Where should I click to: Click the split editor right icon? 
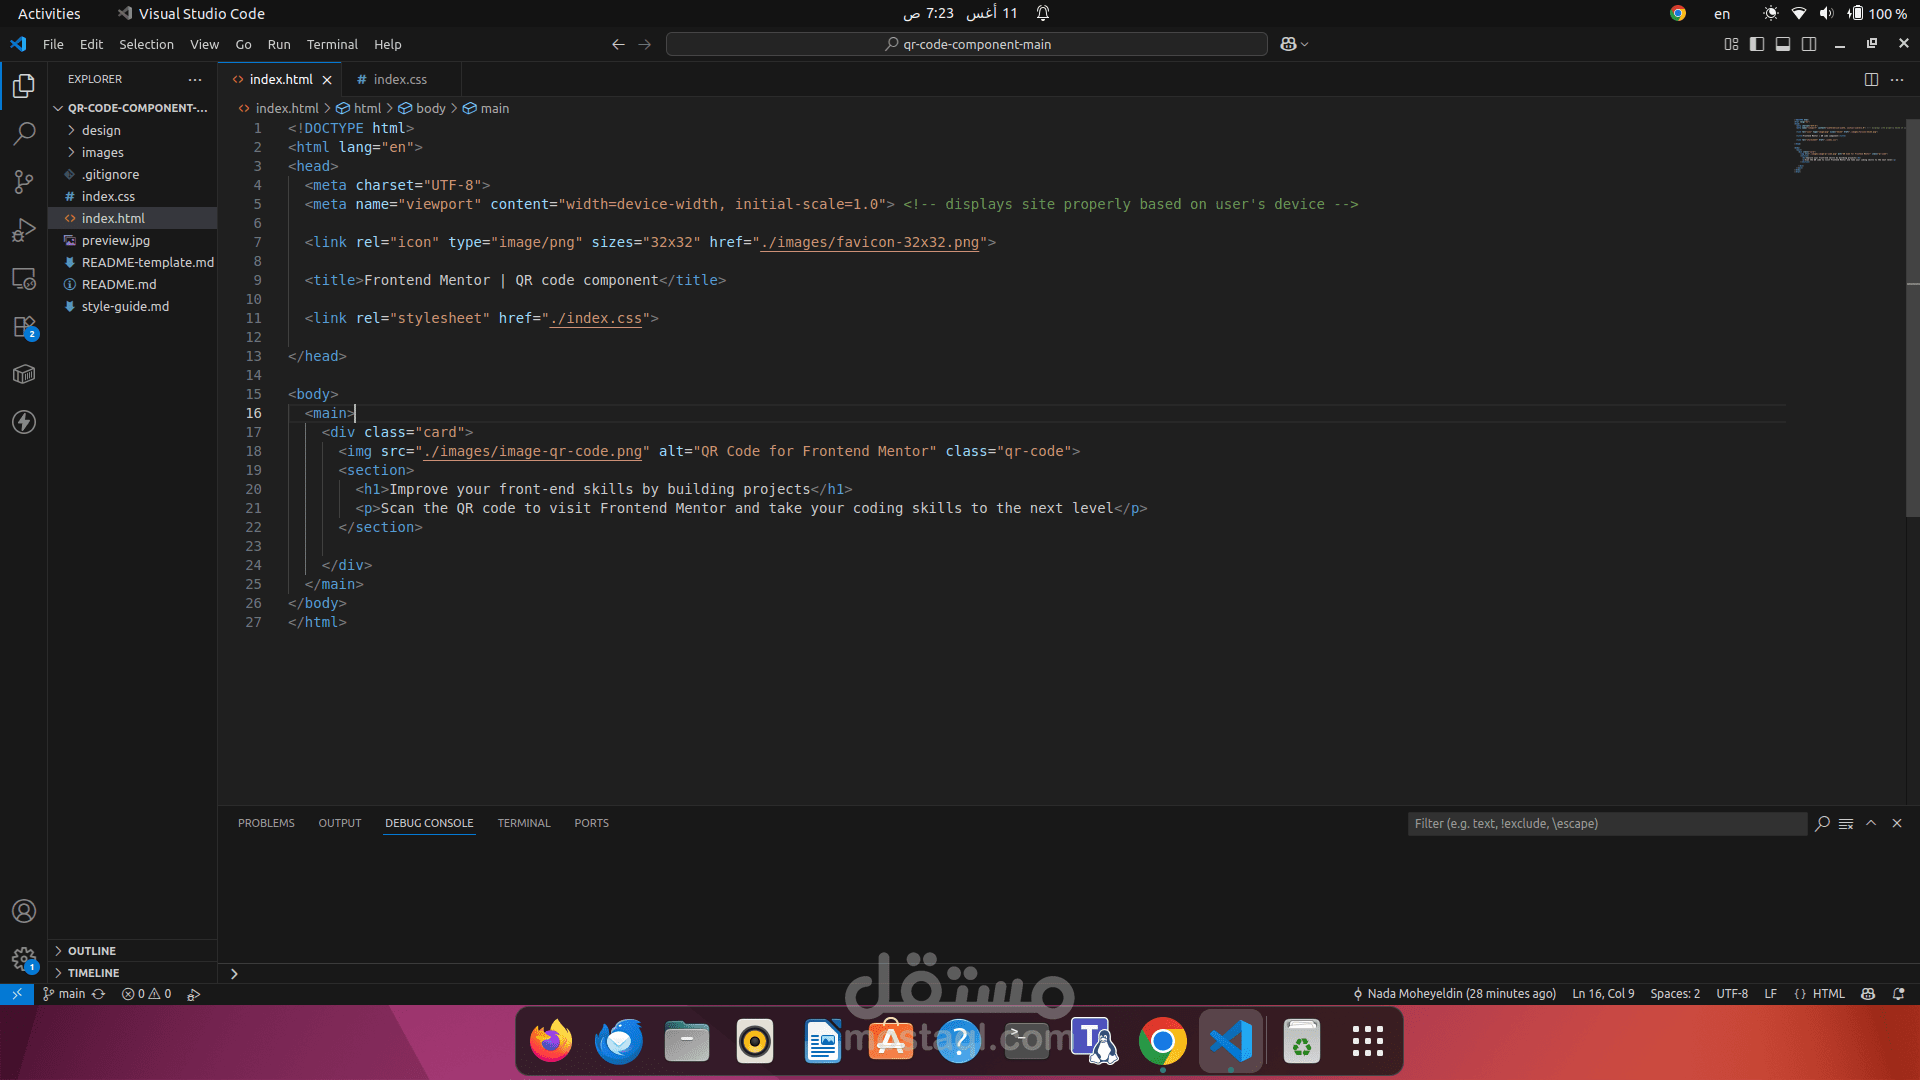pos(1871,79)
